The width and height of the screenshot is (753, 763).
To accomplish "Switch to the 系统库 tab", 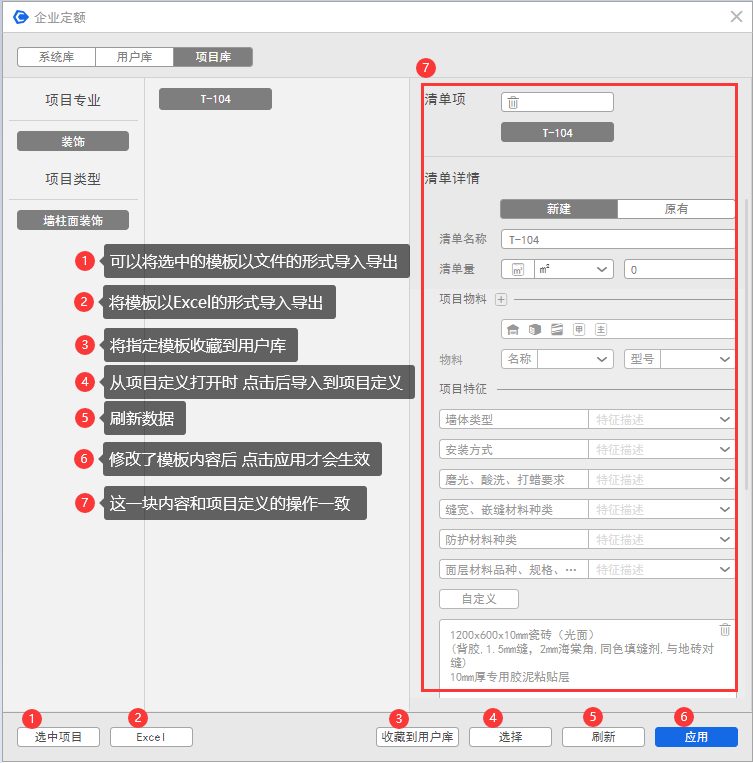I will 56,57.
